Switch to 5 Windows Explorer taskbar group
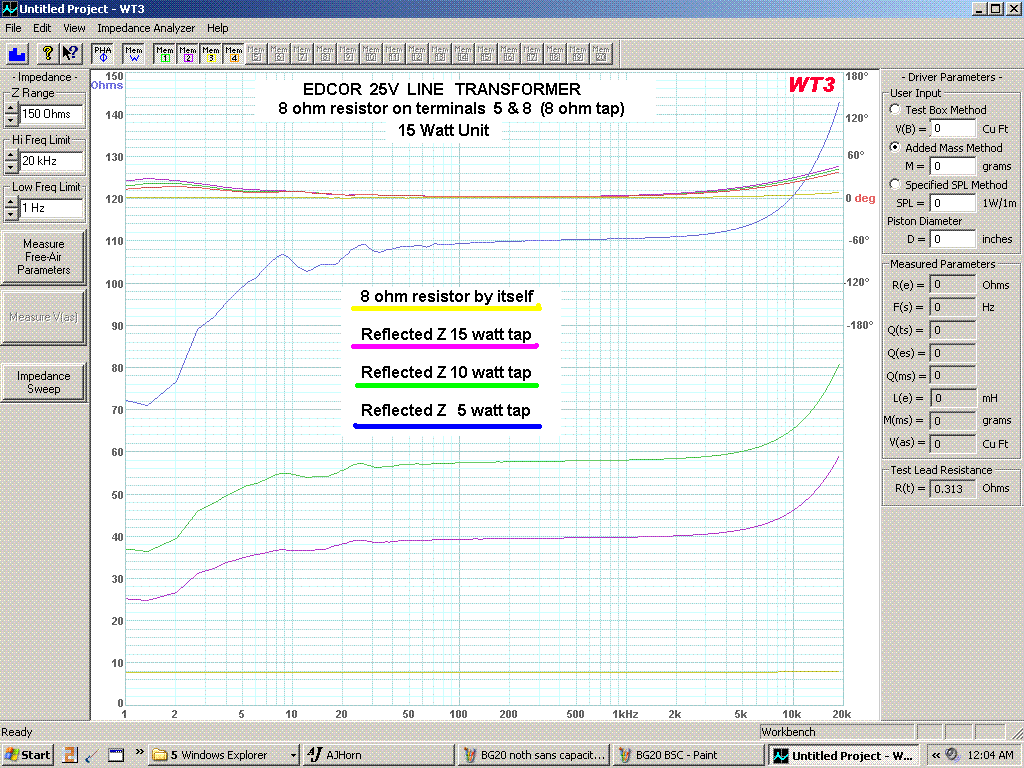 click(224, 755)
